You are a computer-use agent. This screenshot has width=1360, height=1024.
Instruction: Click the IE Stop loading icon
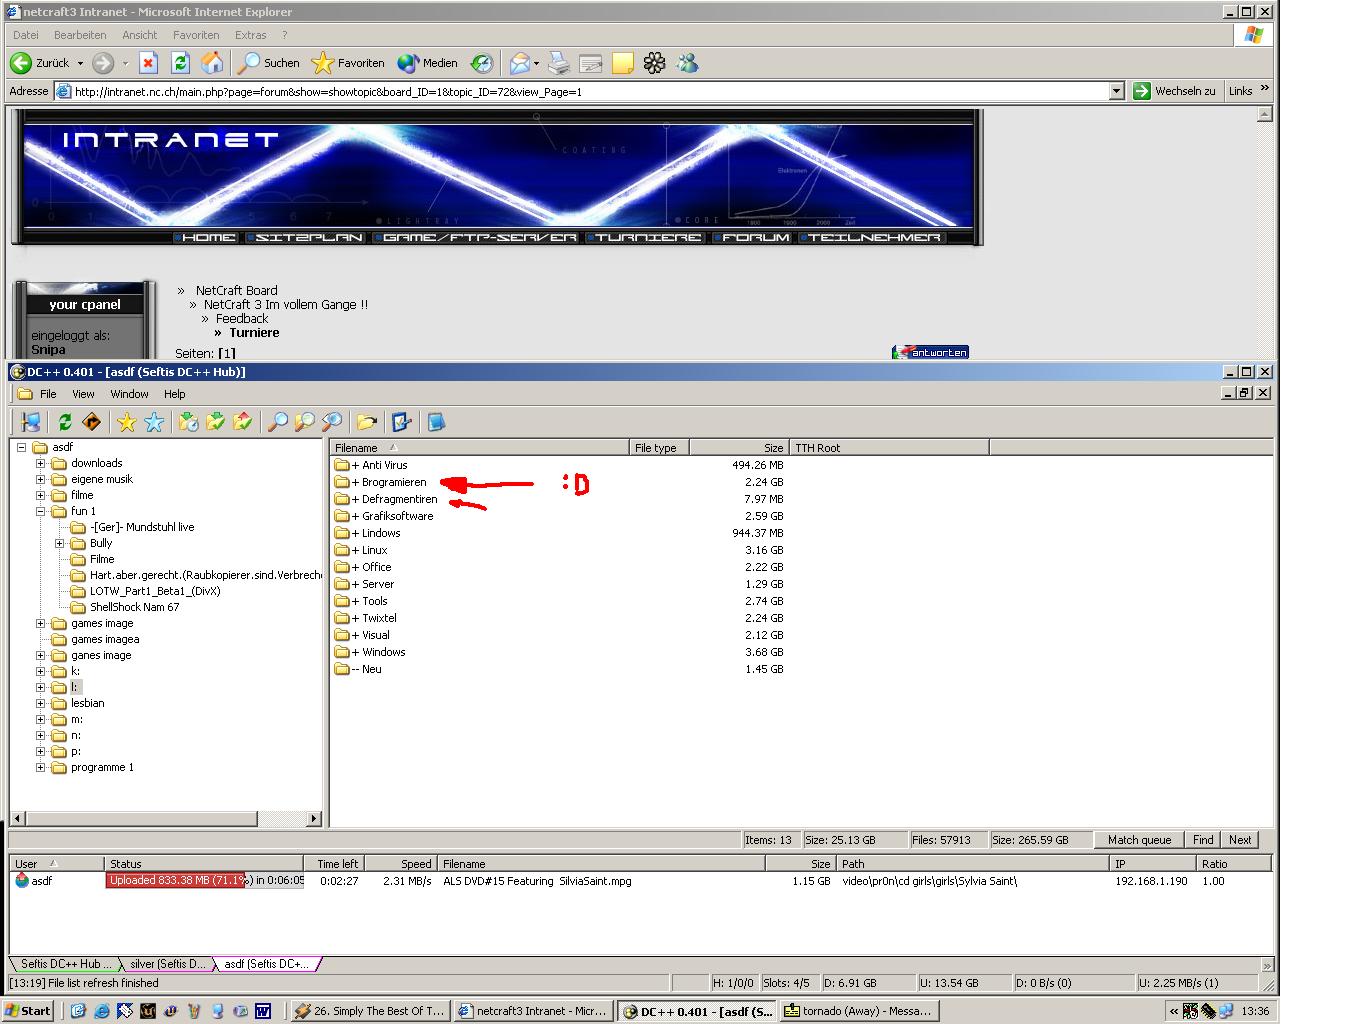coord(148,63)
